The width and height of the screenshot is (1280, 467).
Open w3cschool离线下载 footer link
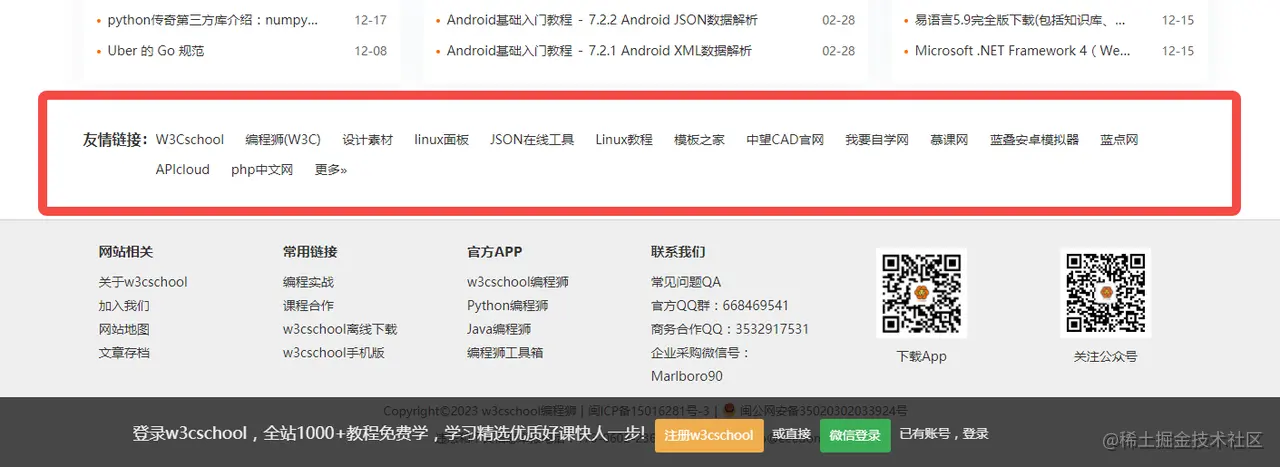[x=340, y=329]
